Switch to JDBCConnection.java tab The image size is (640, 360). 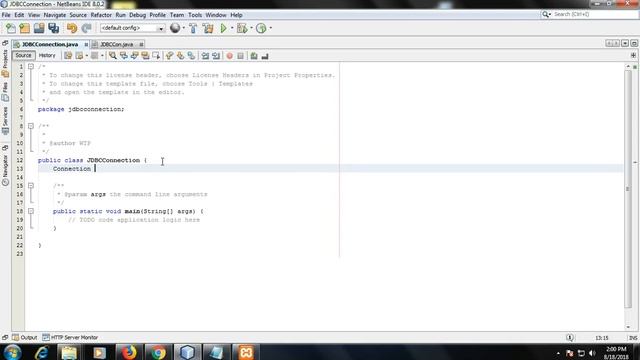tap(50, 44)
